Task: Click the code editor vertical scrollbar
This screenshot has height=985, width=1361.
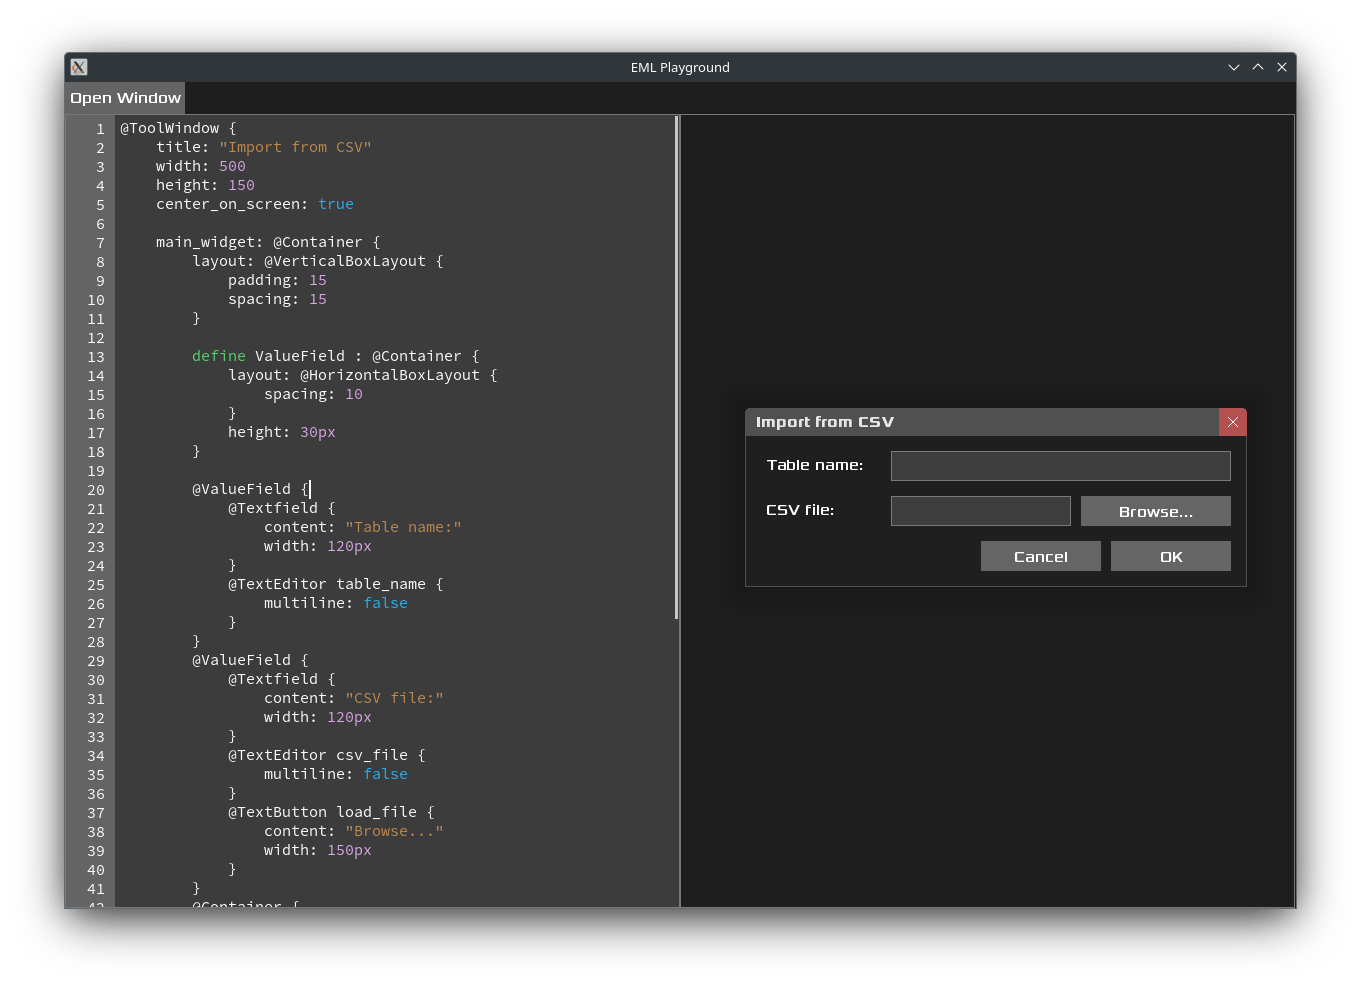Action: click(677, 368)
